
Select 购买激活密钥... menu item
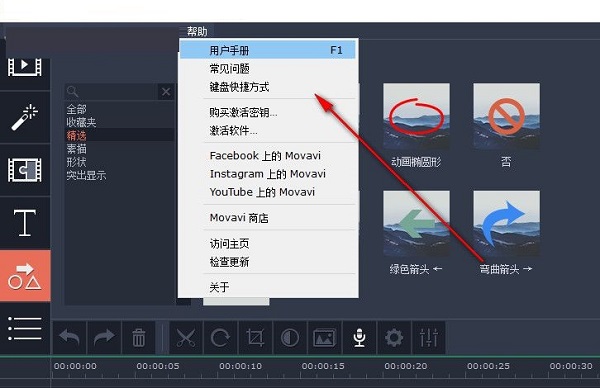click(268, 112)
